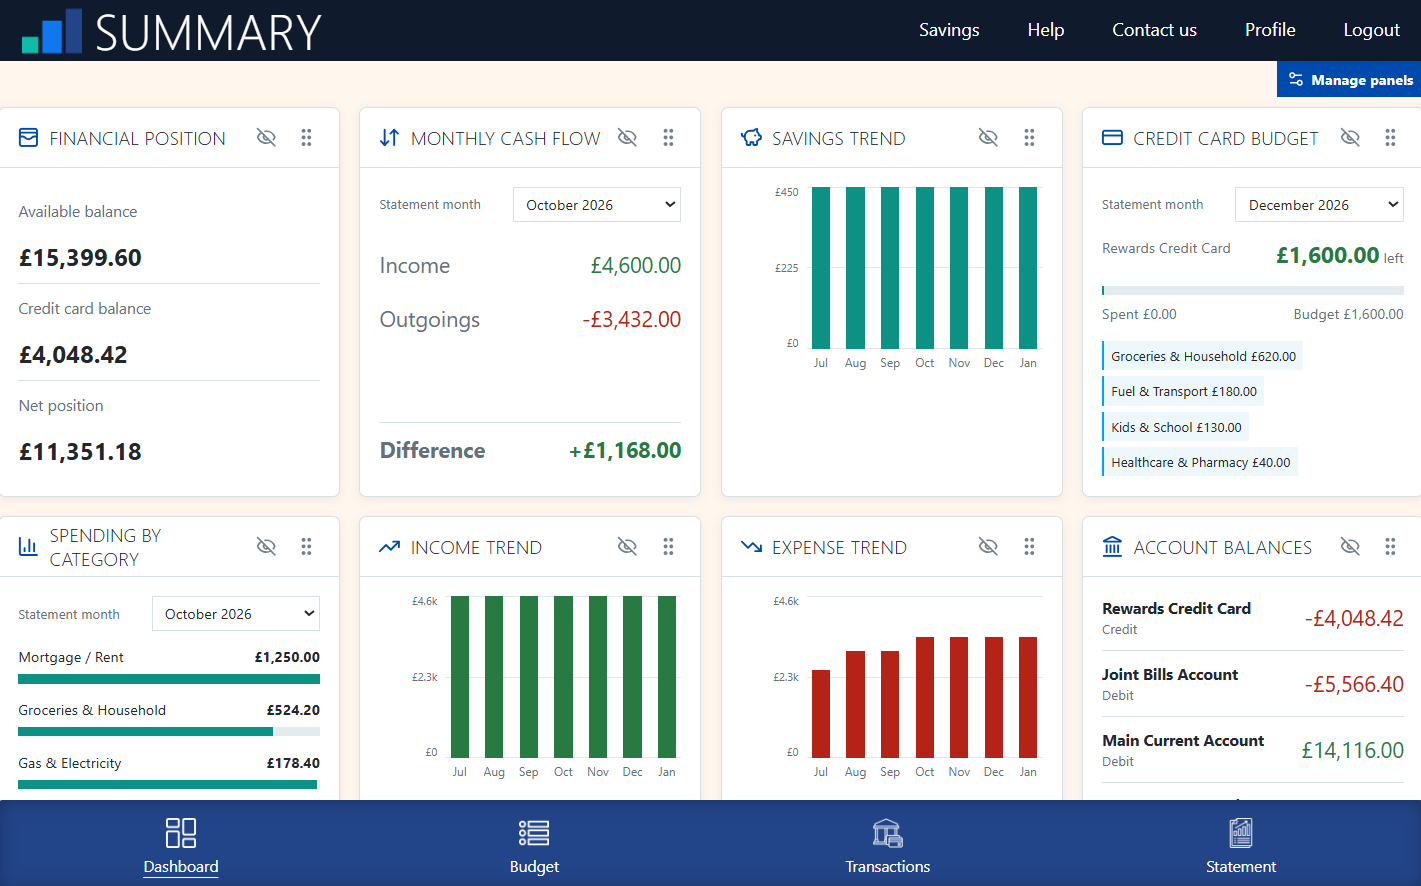Click the Rewards Credit Card budget progress bar
The height and width of the screenshot is (886, 1421).
[x=1253, y=291]
